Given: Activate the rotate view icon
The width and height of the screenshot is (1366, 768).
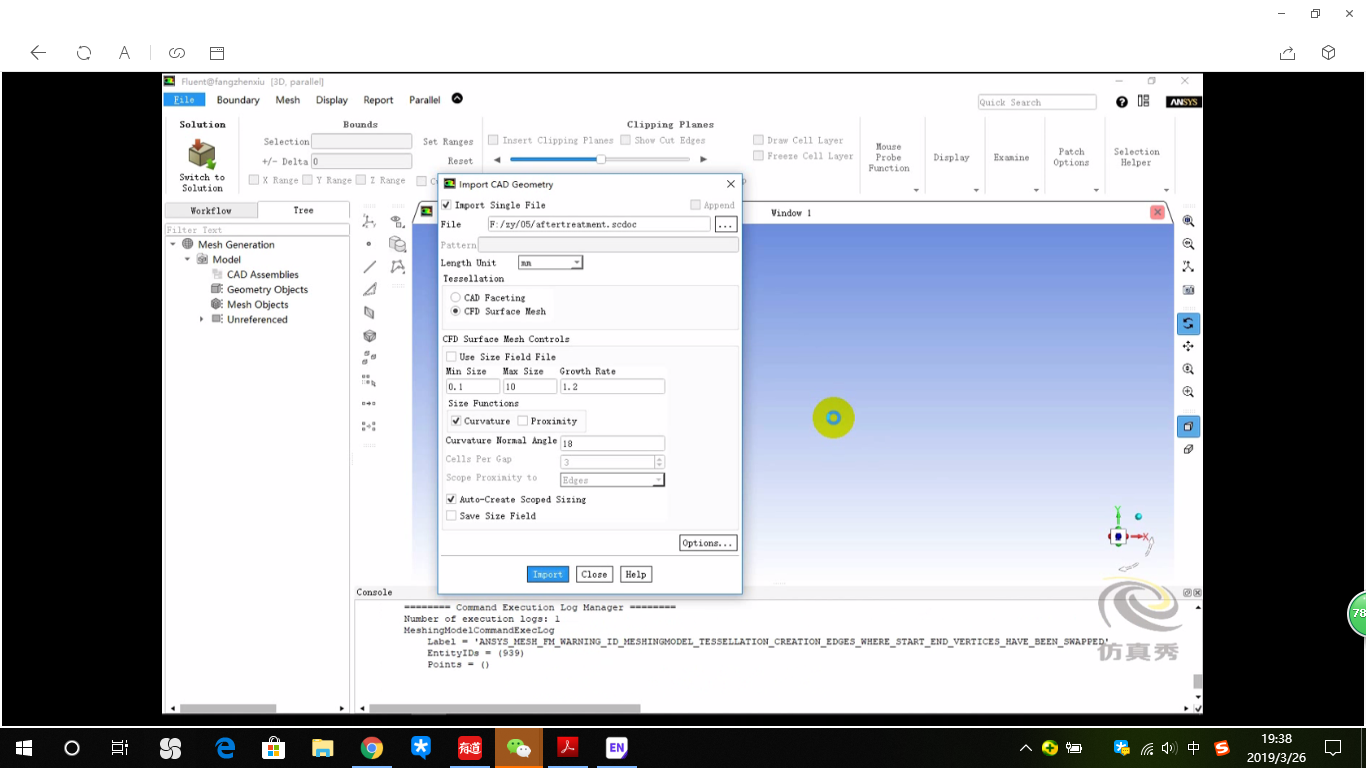Looking at the screenshot, I should (1188, 324).
